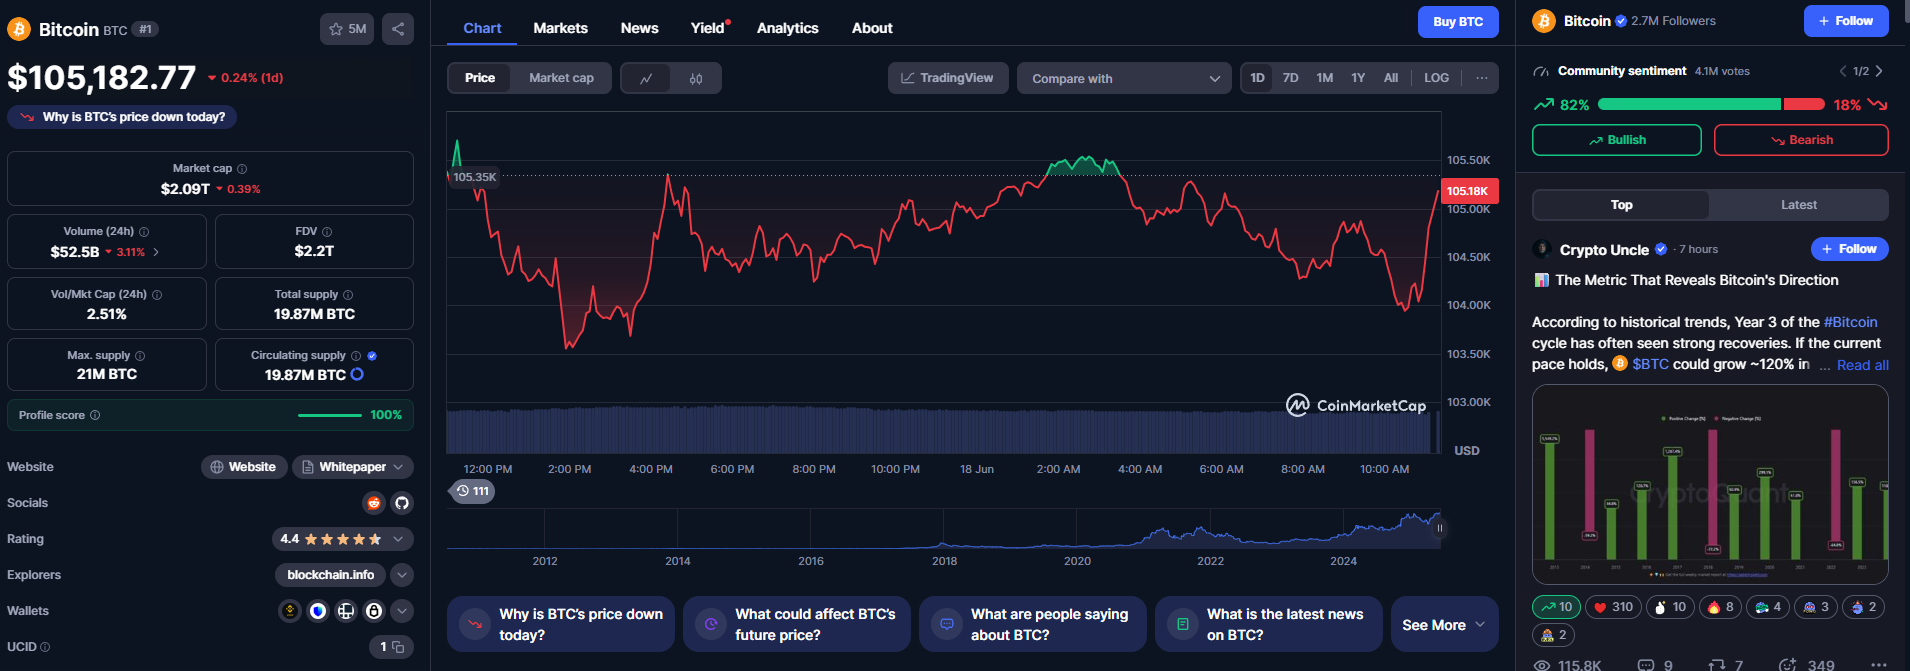
Task: Expand the See More questions dropdown
Action: [1445, 624]
